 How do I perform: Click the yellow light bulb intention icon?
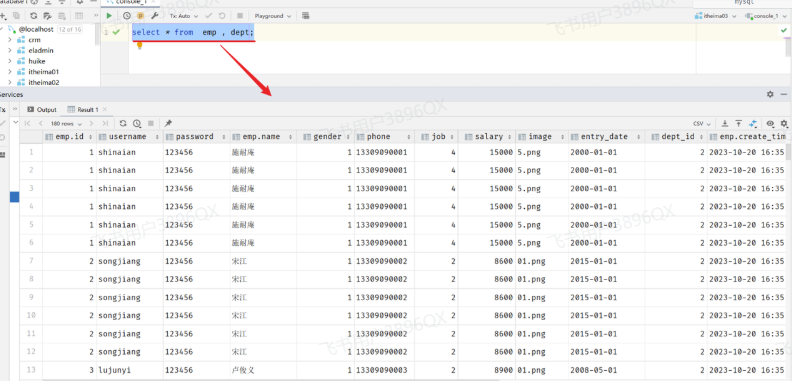(139, 45)
